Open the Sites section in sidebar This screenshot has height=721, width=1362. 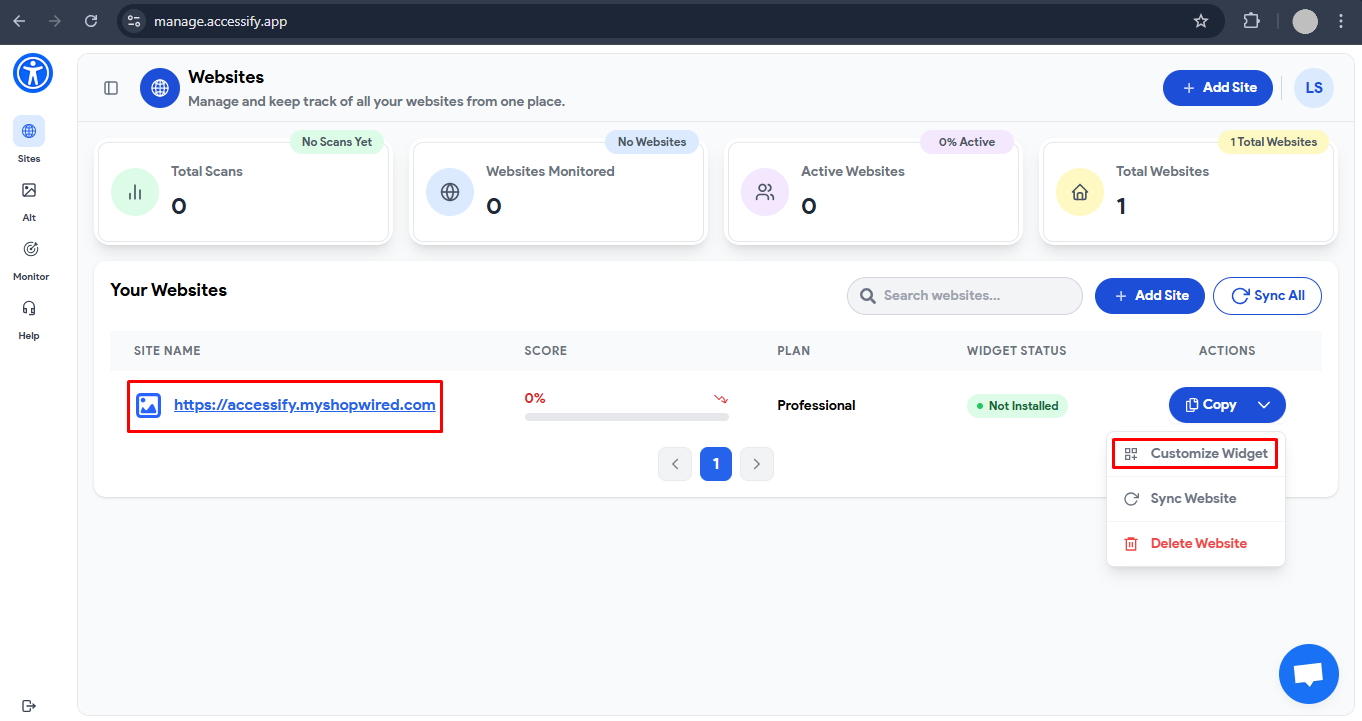[x=28, y=137]
